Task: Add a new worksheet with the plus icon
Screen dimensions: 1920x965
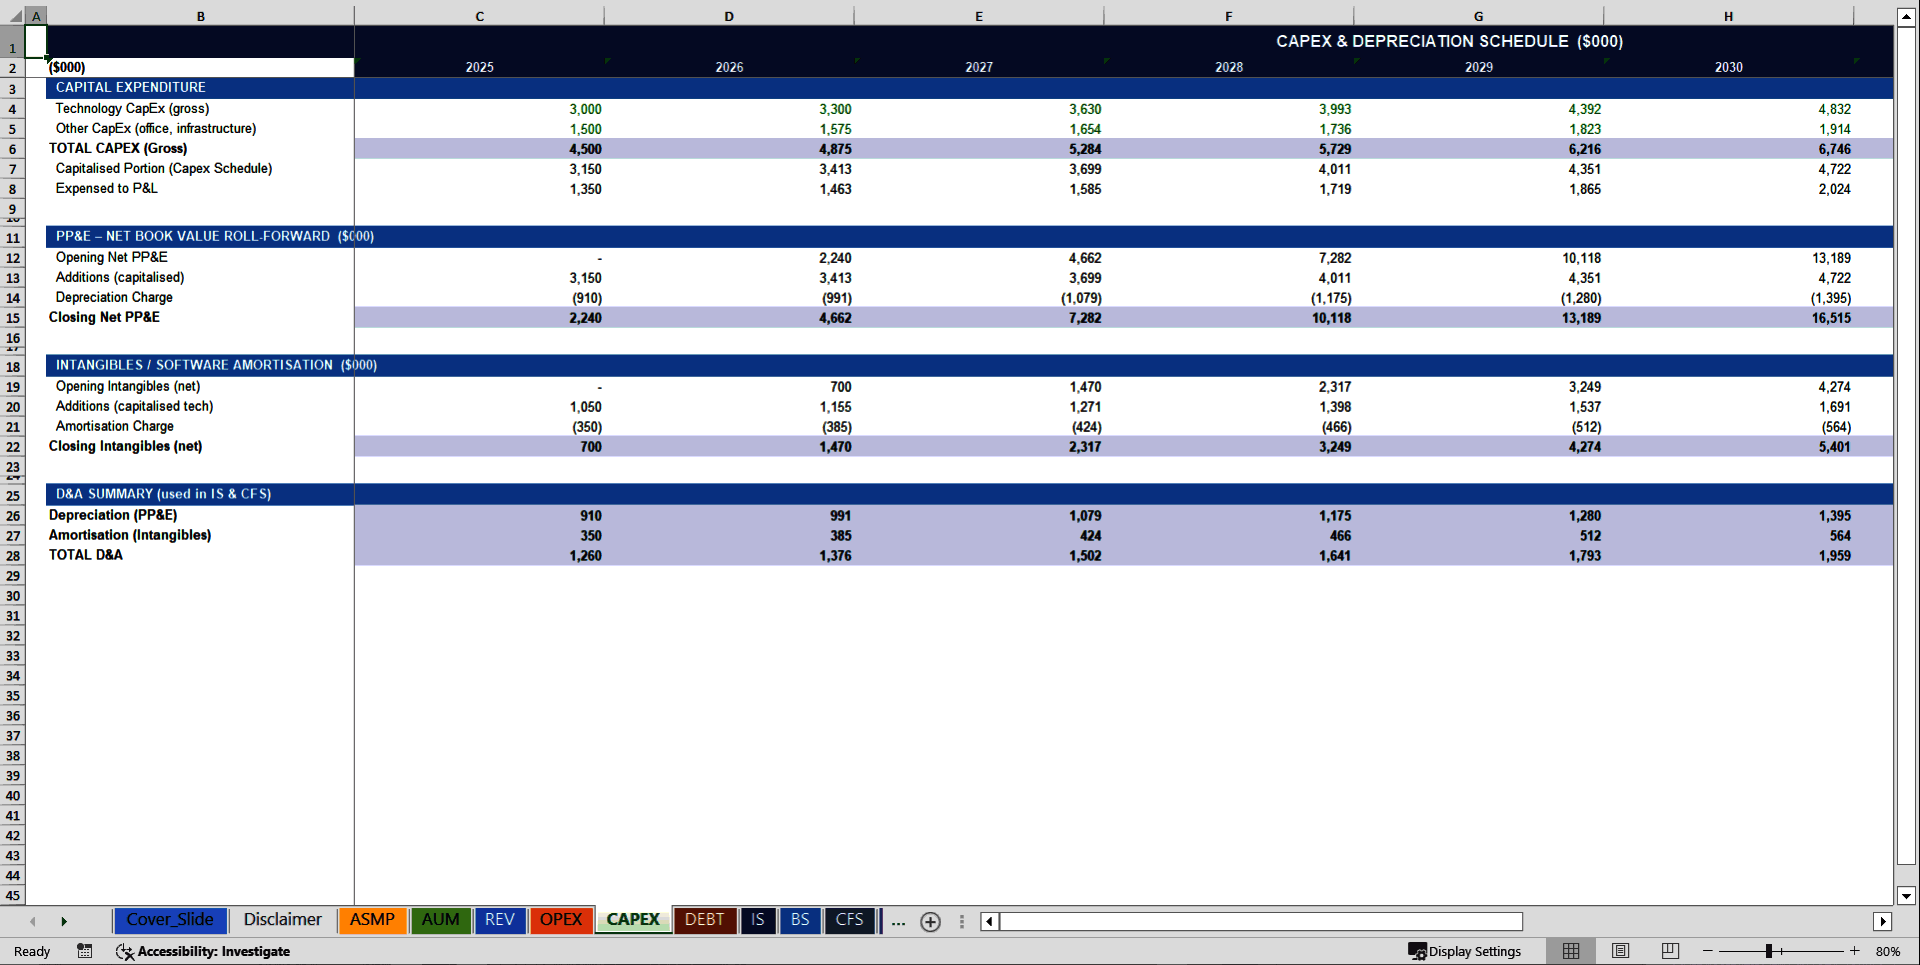Action: click(930, 921)
